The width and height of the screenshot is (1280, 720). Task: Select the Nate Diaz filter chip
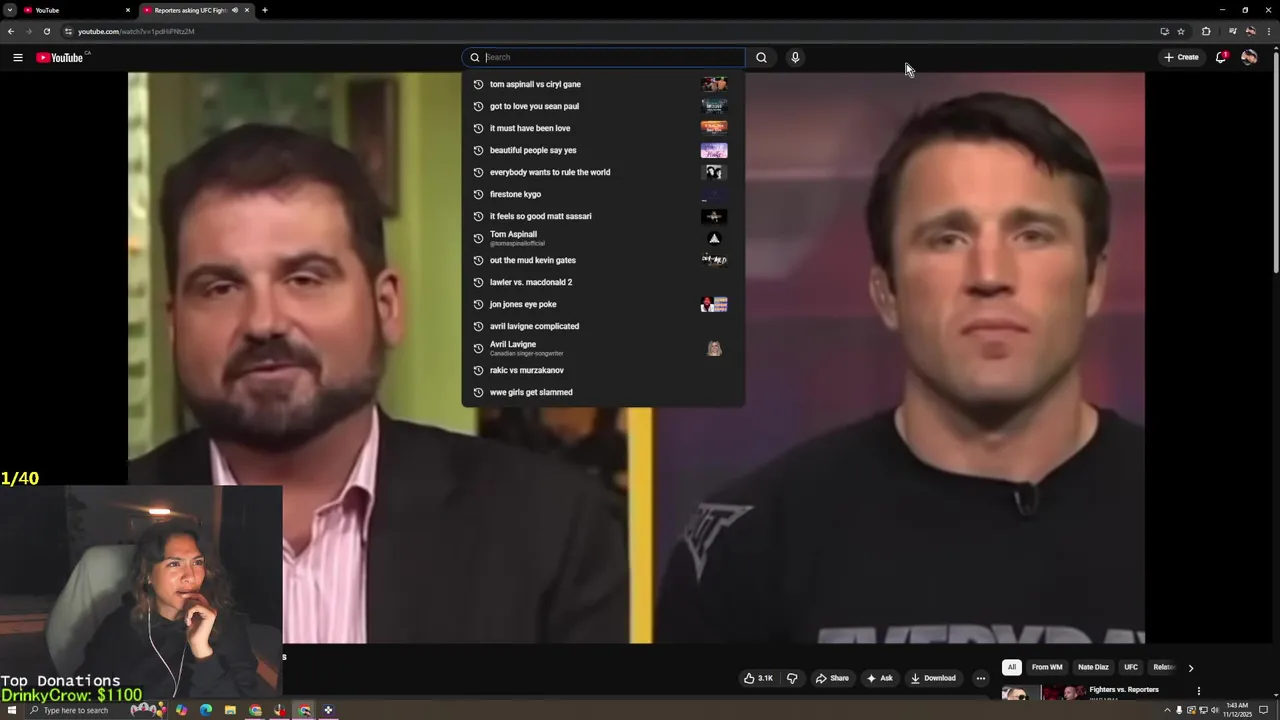[1093, 667]
